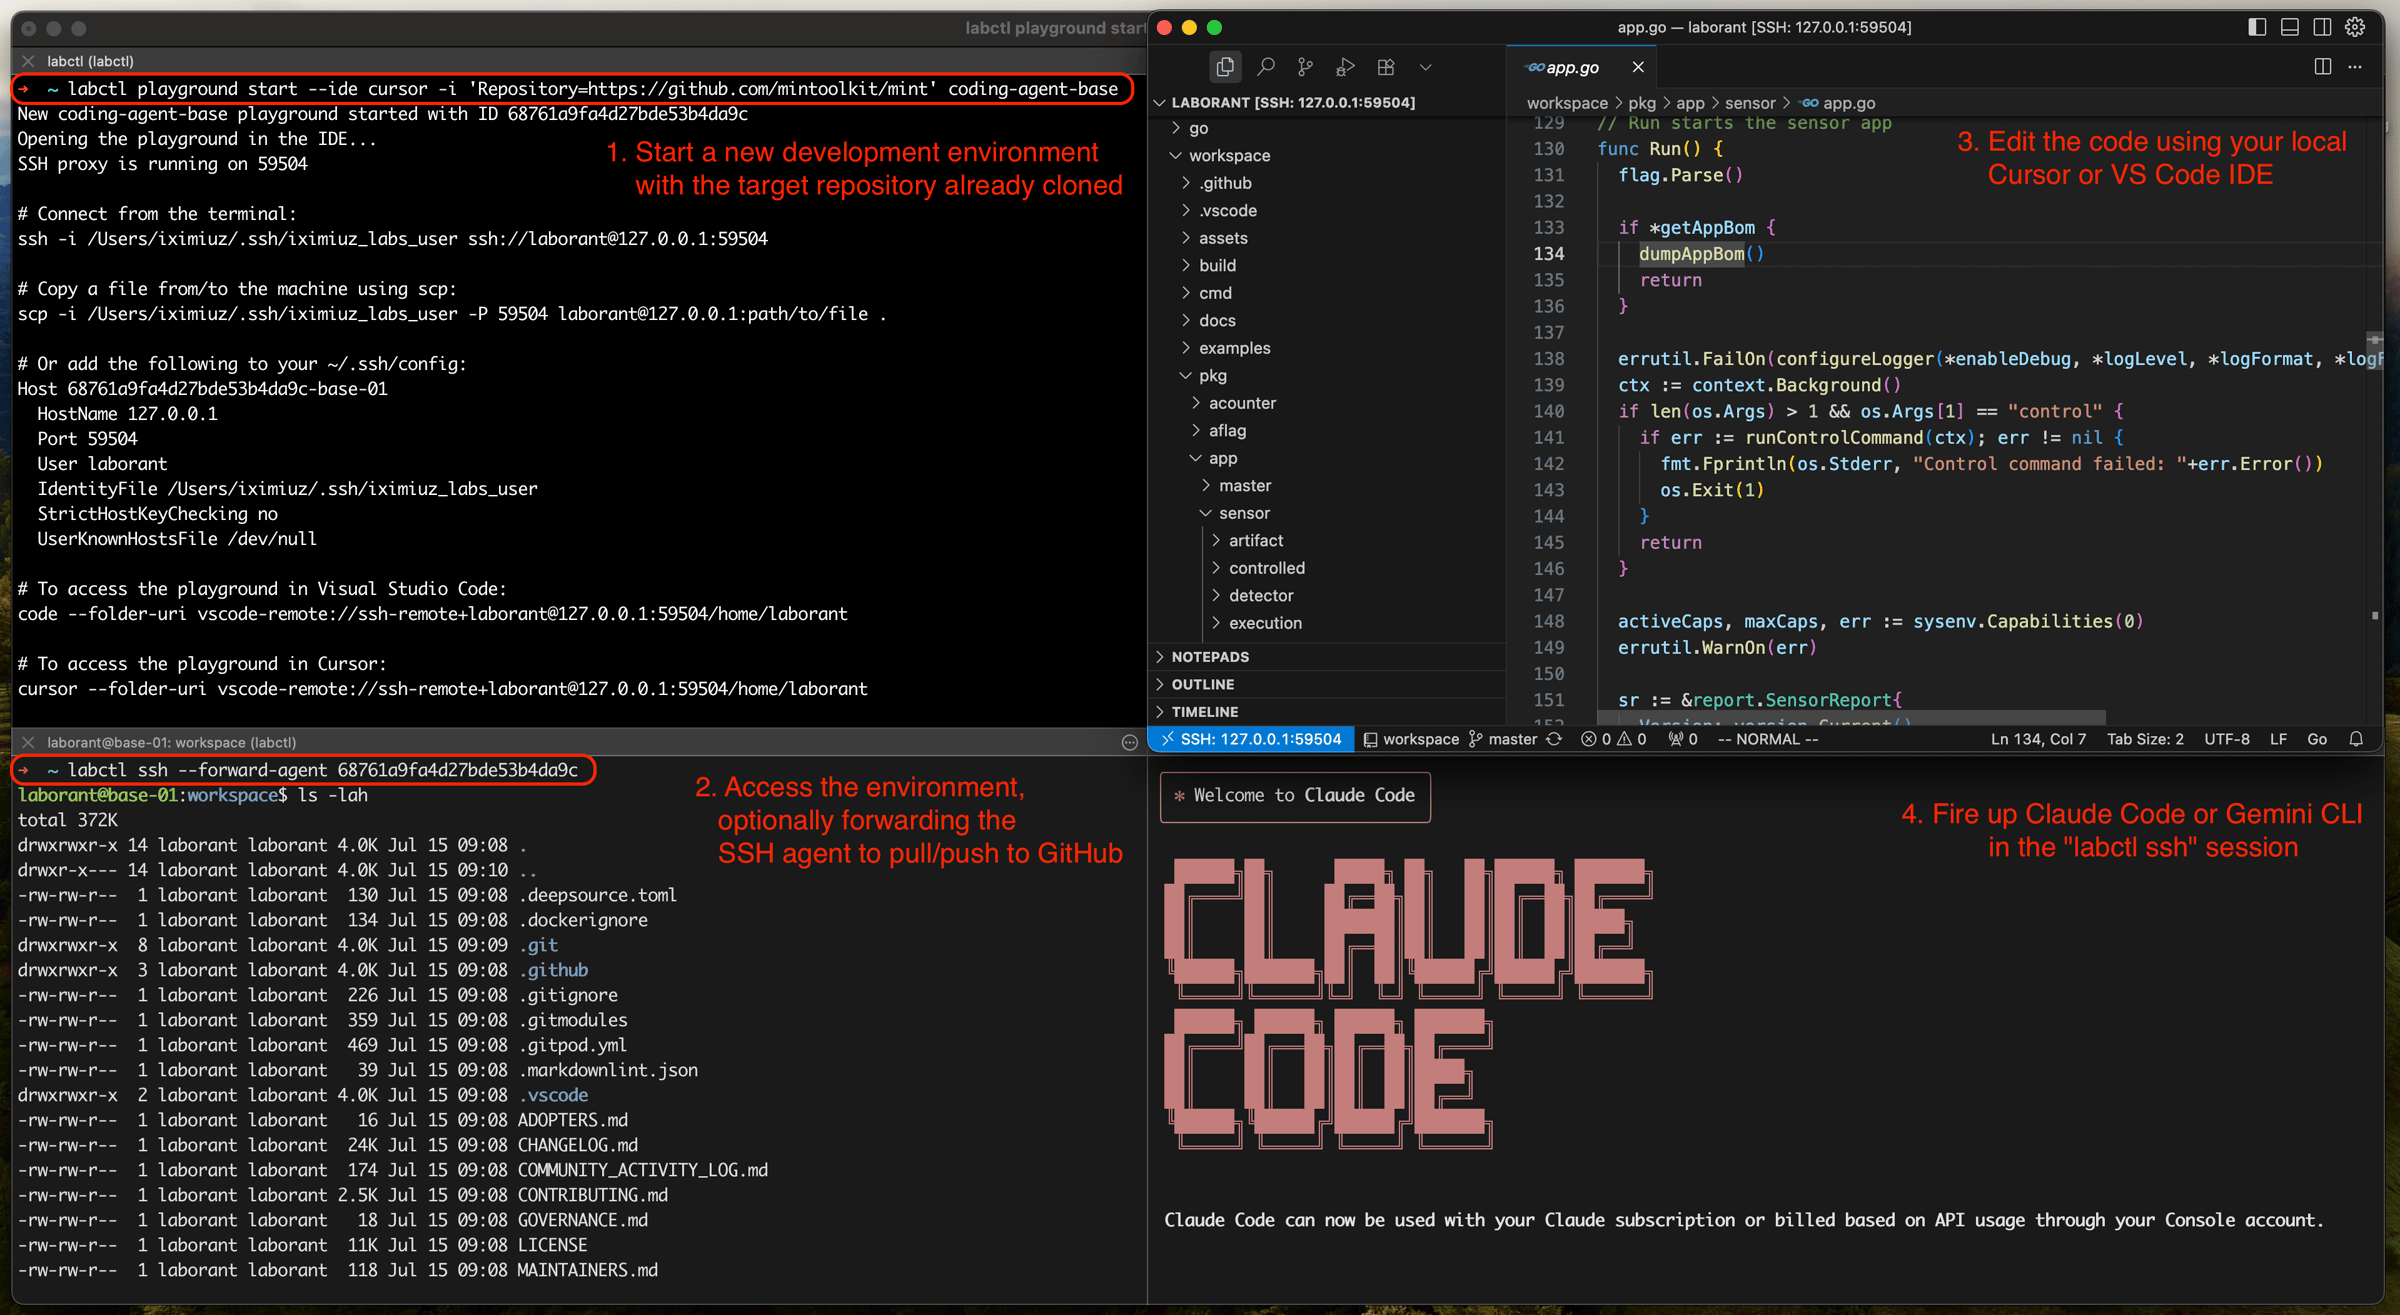
Task: Split the editor to the right
Action: pos(2323,67)
